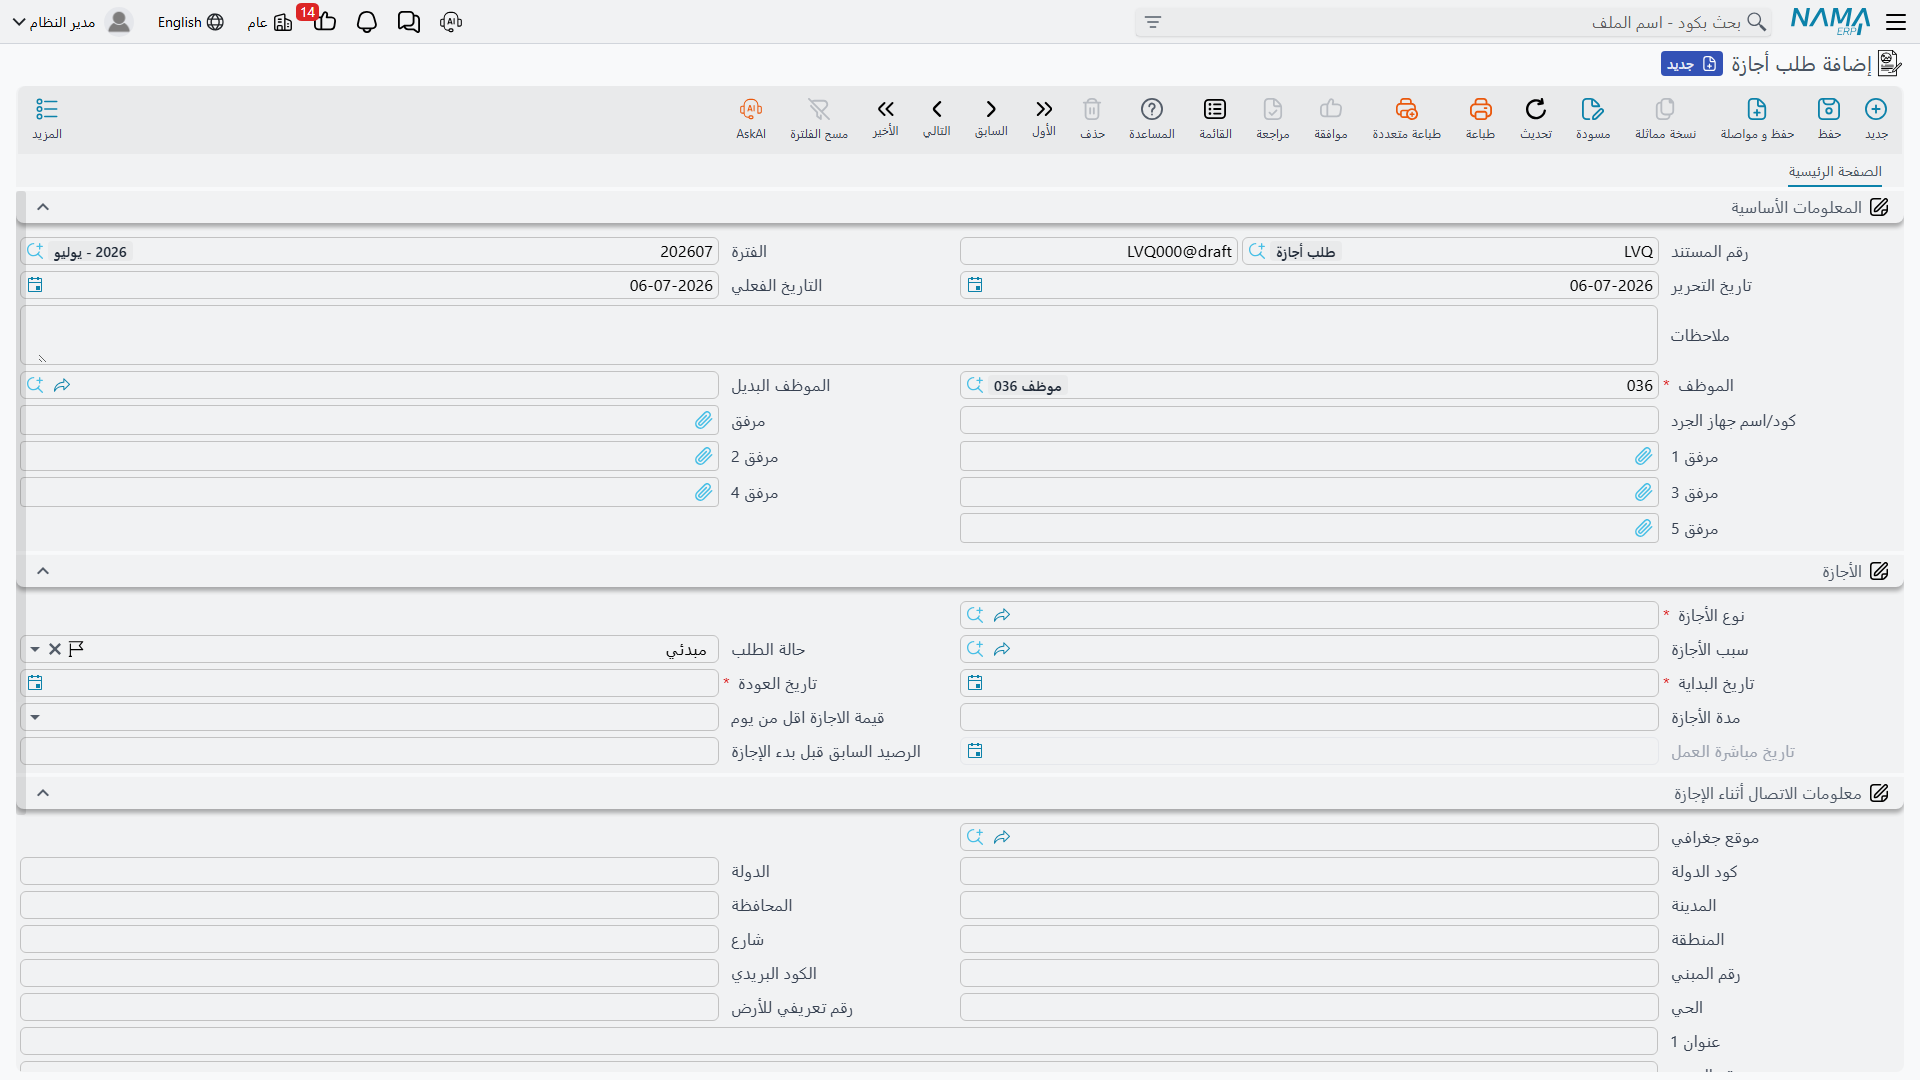Open the calendar for تاريخ العودة
Screen dimensions: 1920x1080
point(35,683)
